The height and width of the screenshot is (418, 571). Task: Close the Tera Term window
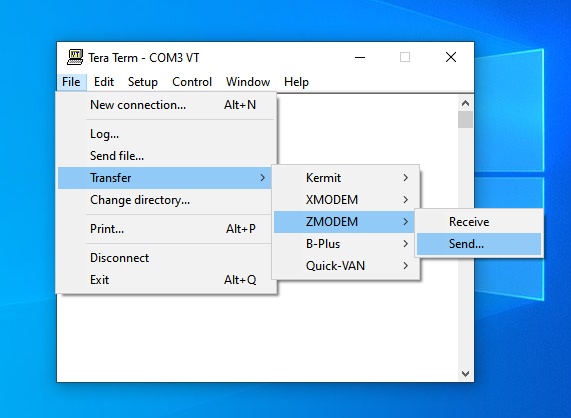451,57
